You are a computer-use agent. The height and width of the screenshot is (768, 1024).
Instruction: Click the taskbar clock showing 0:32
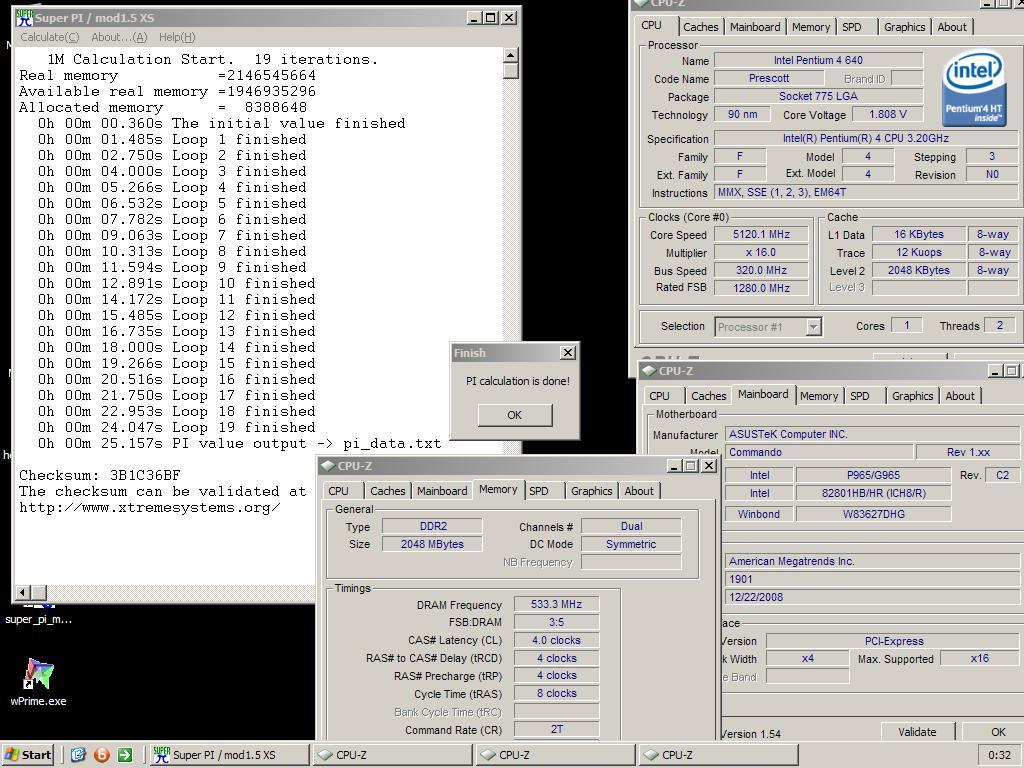1000,755
